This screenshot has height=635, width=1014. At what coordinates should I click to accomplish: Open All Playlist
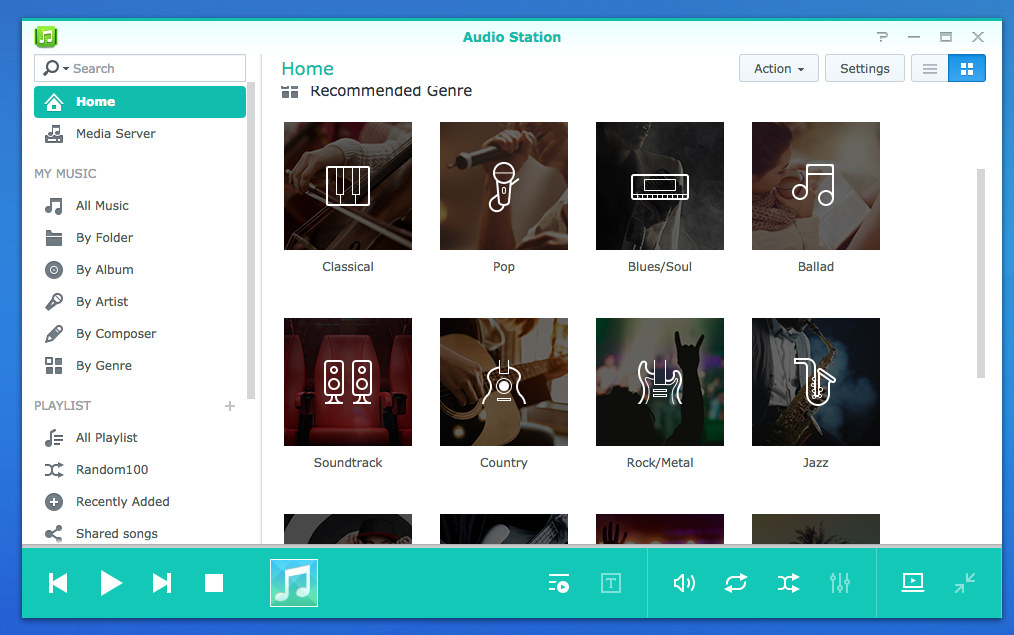140,438
